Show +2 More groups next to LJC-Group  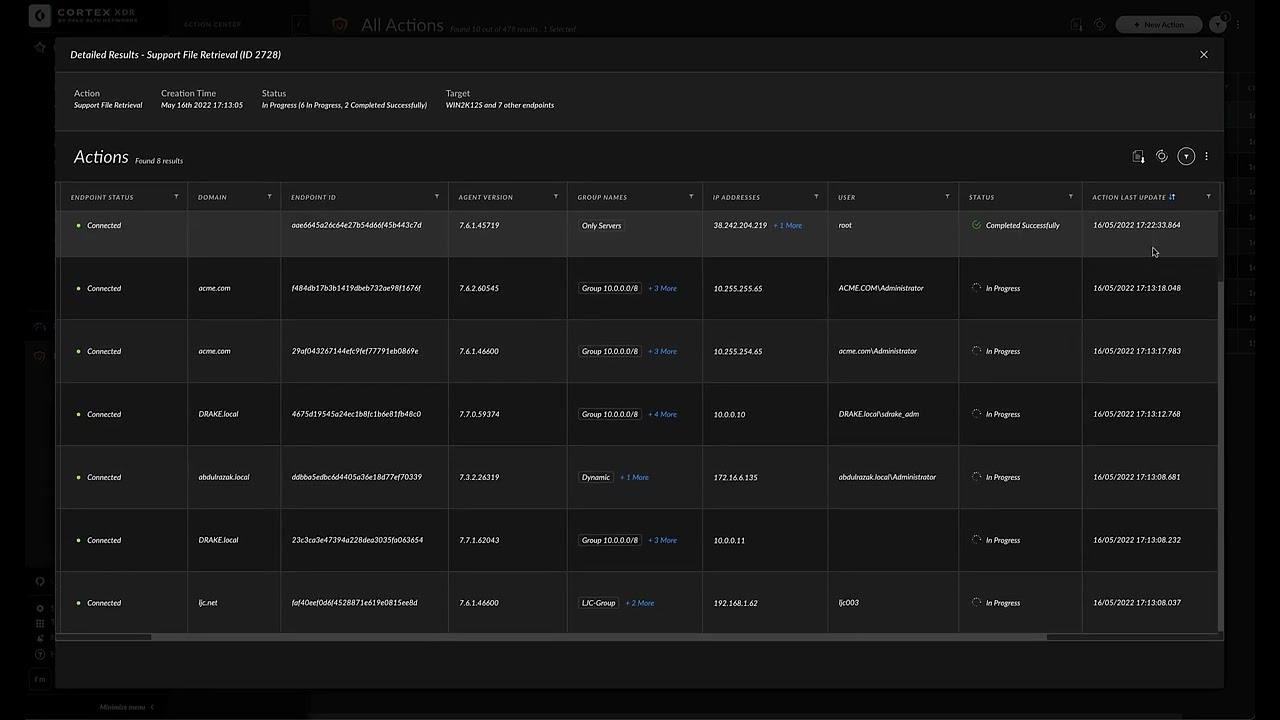(x=640, y=604)
